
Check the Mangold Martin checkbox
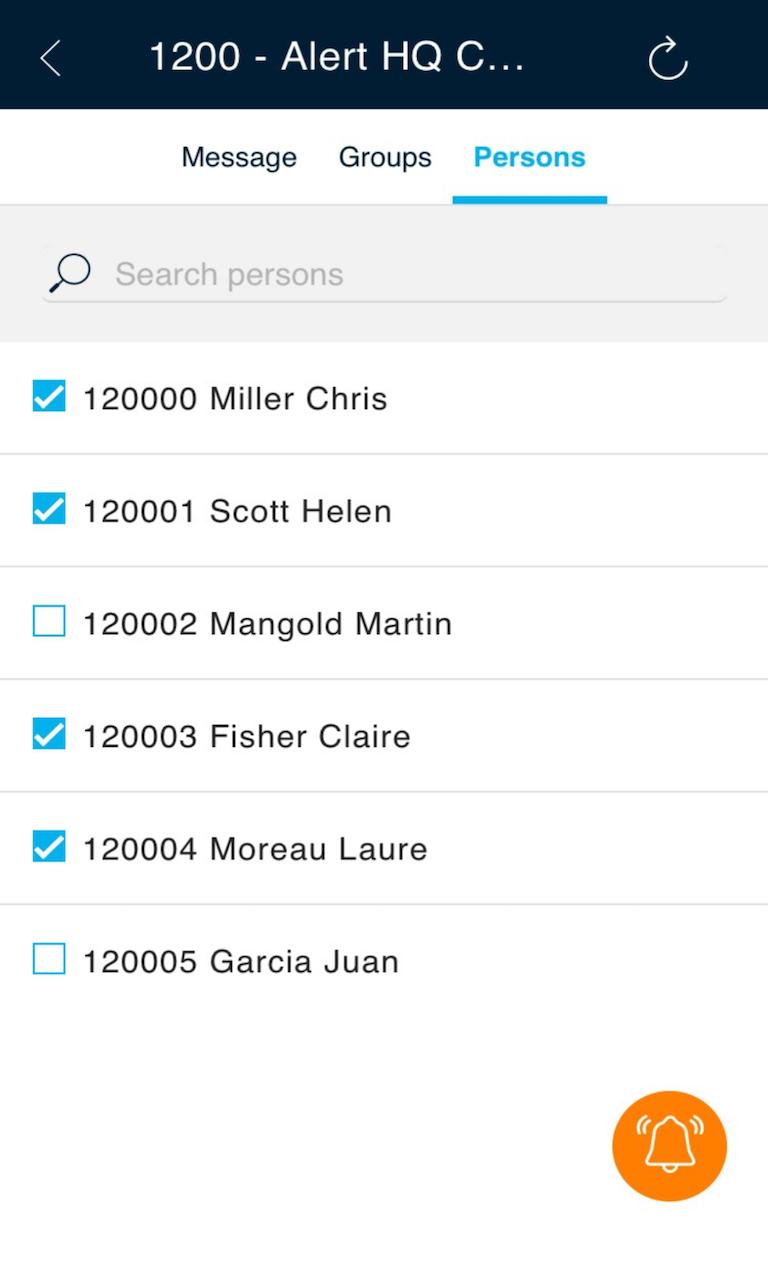[49, 622]
